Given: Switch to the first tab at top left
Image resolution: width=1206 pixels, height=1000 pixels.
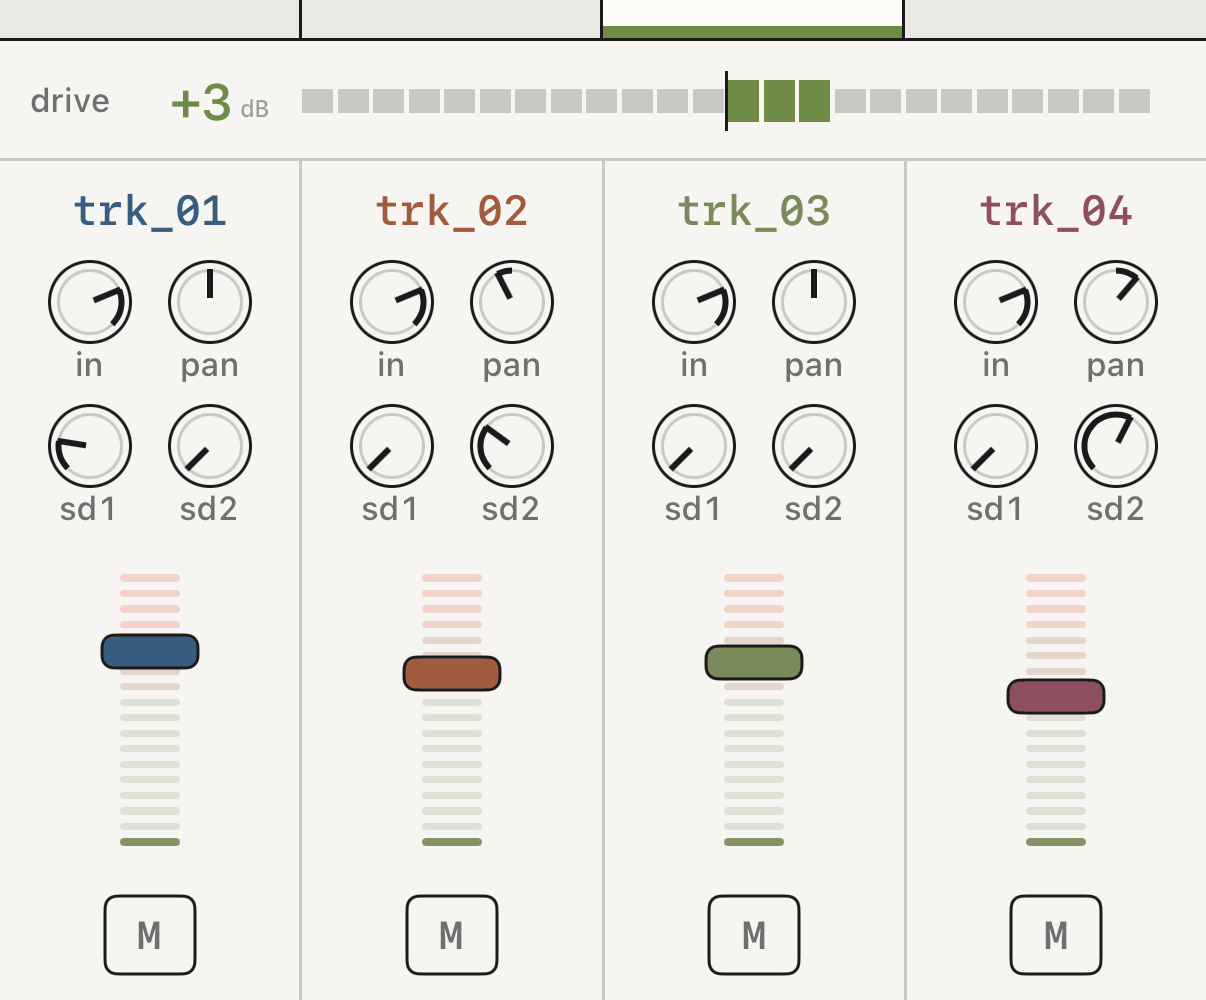Looking at the screenshot, I should [x=150, y=19].
